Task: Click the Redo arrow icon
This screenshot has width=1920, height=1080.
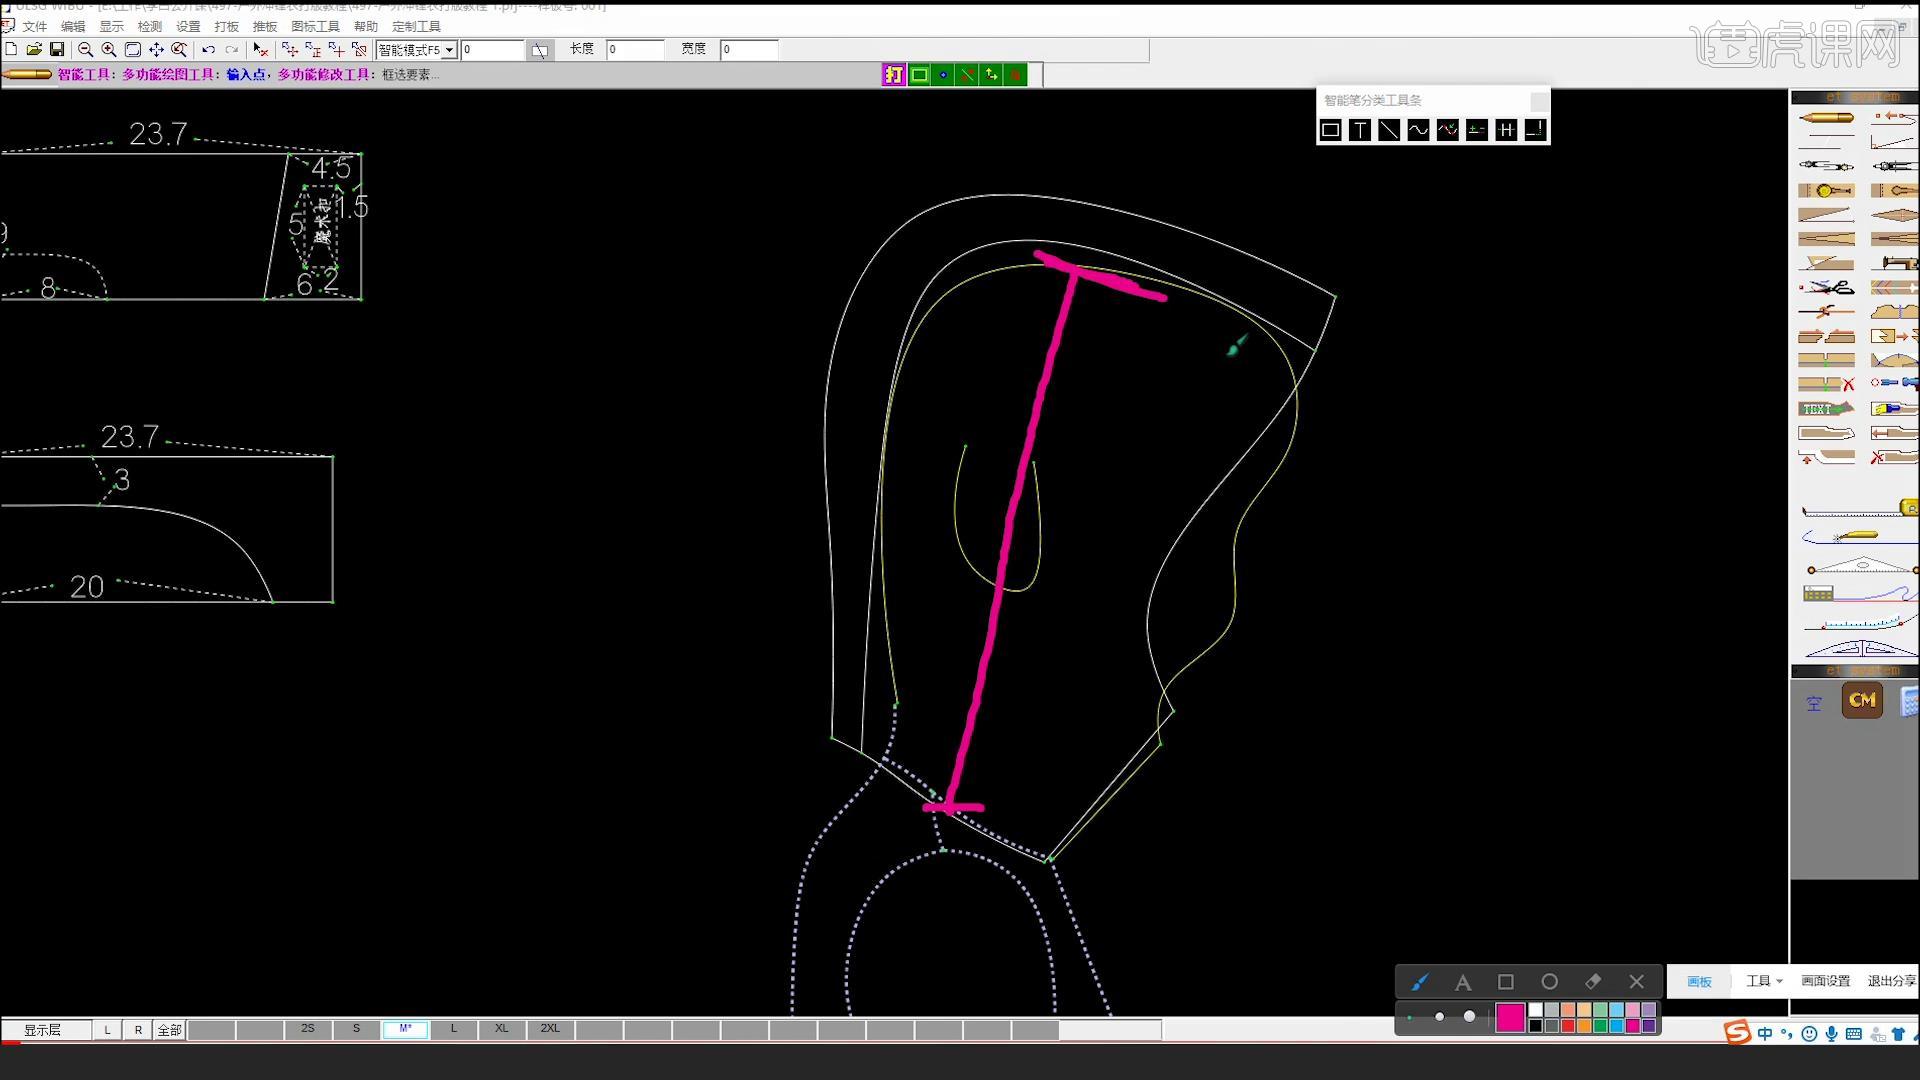Action: (x=232, y=49)
